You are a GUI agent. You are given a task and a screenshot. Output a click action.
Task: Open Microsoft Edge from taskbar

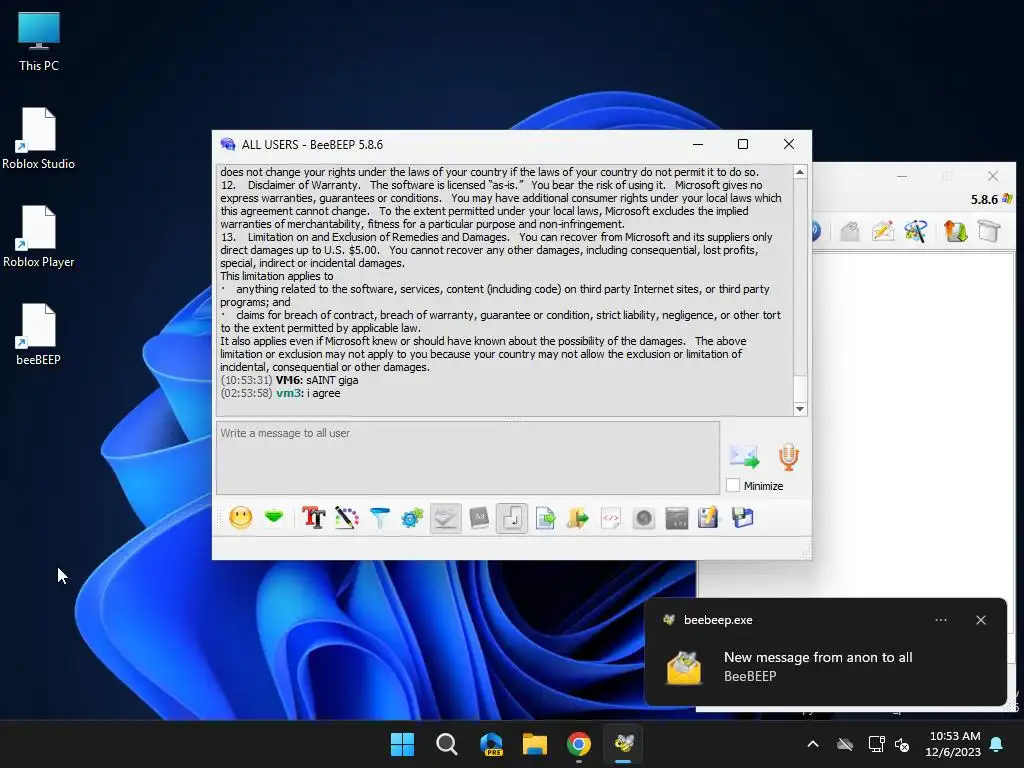[x=491, y=744]
